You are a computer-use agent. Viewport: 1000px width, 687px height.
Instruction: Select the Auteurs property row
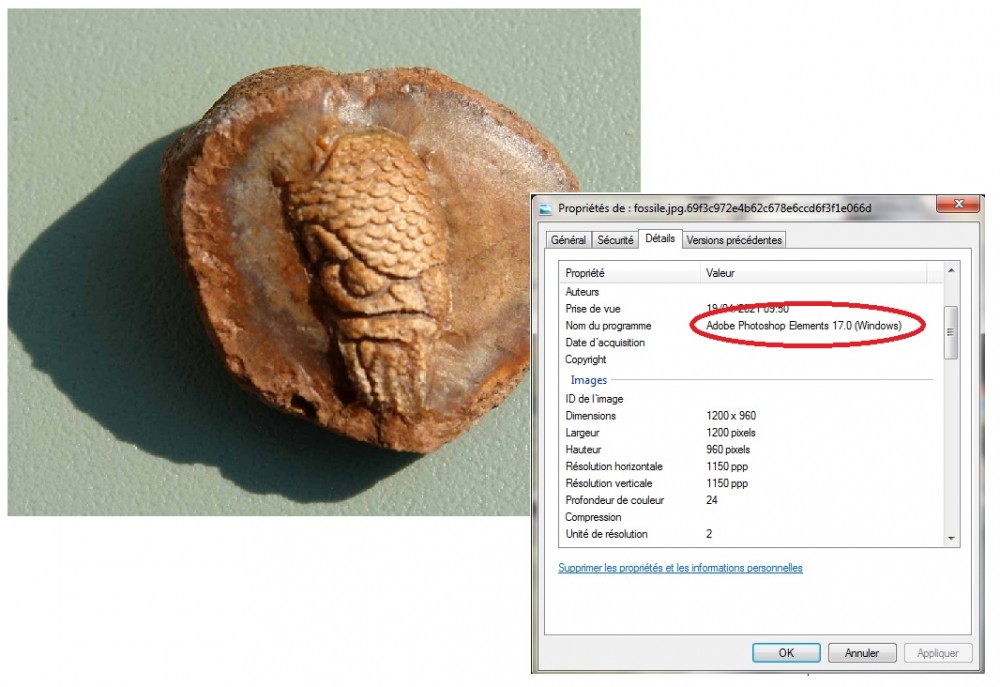(x=583, y=292)
